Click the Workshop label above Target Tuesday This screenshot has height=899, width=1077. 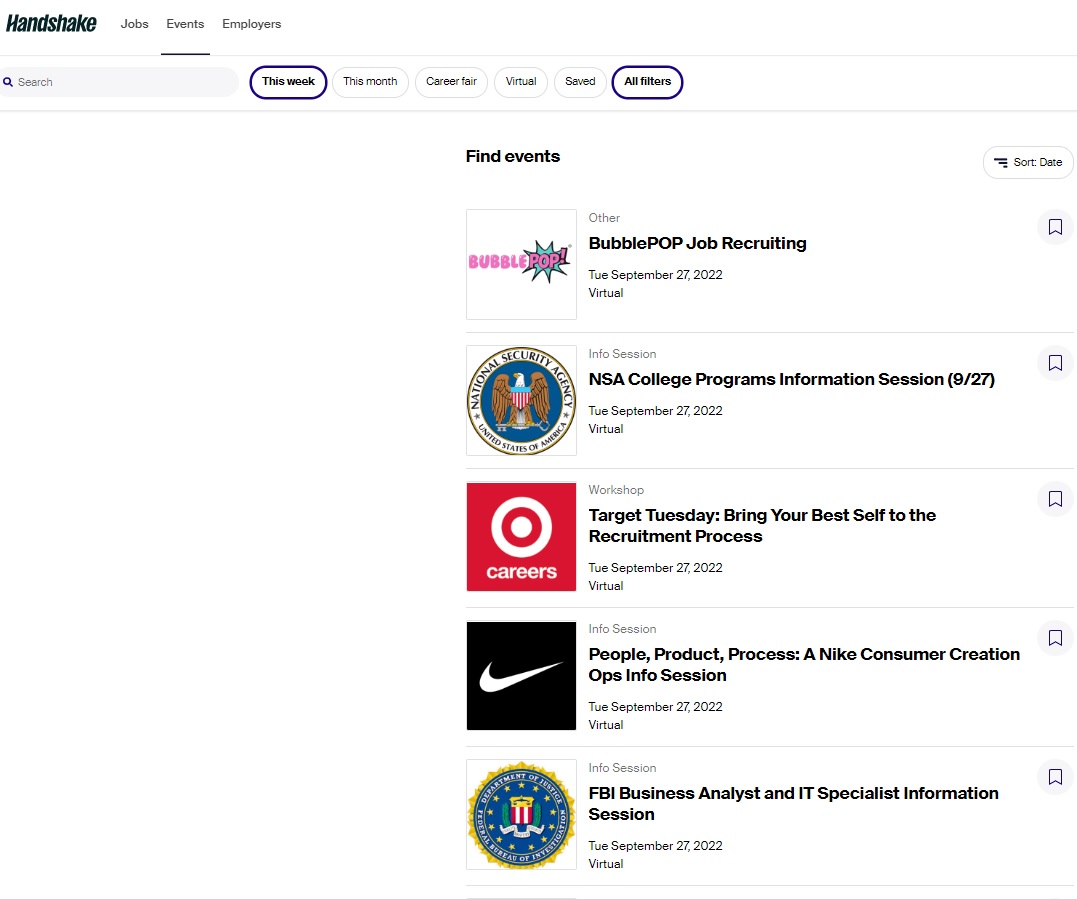pyautogui.click(x=616, y=490)
